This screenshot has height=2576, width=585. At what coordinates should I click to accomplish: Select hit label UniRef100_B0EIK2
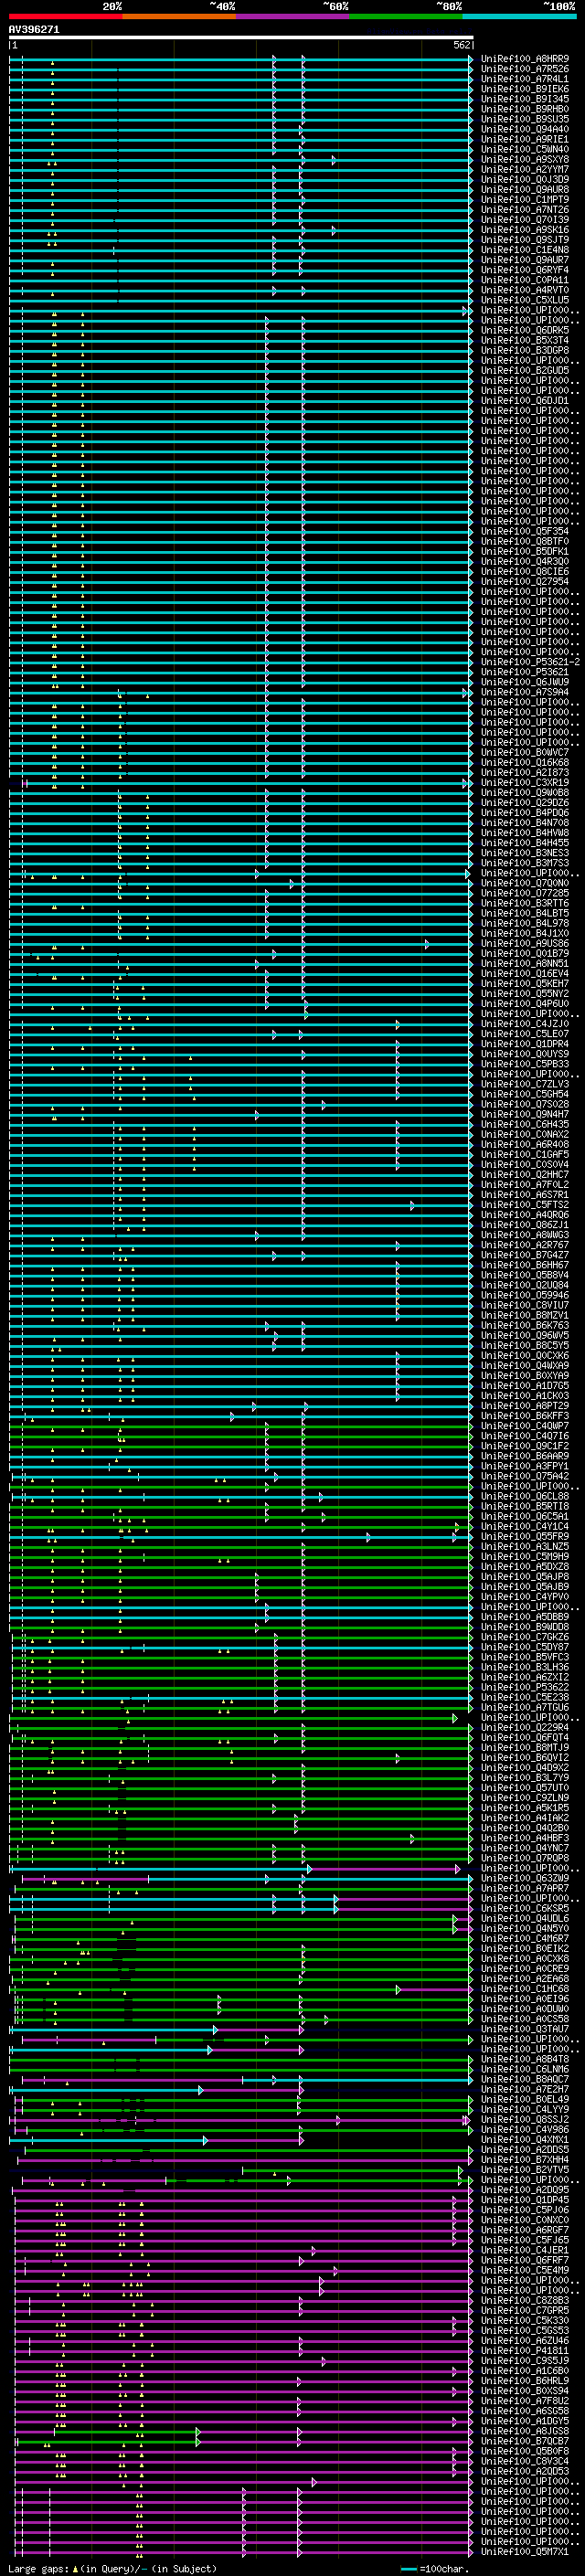[525, 1948]
